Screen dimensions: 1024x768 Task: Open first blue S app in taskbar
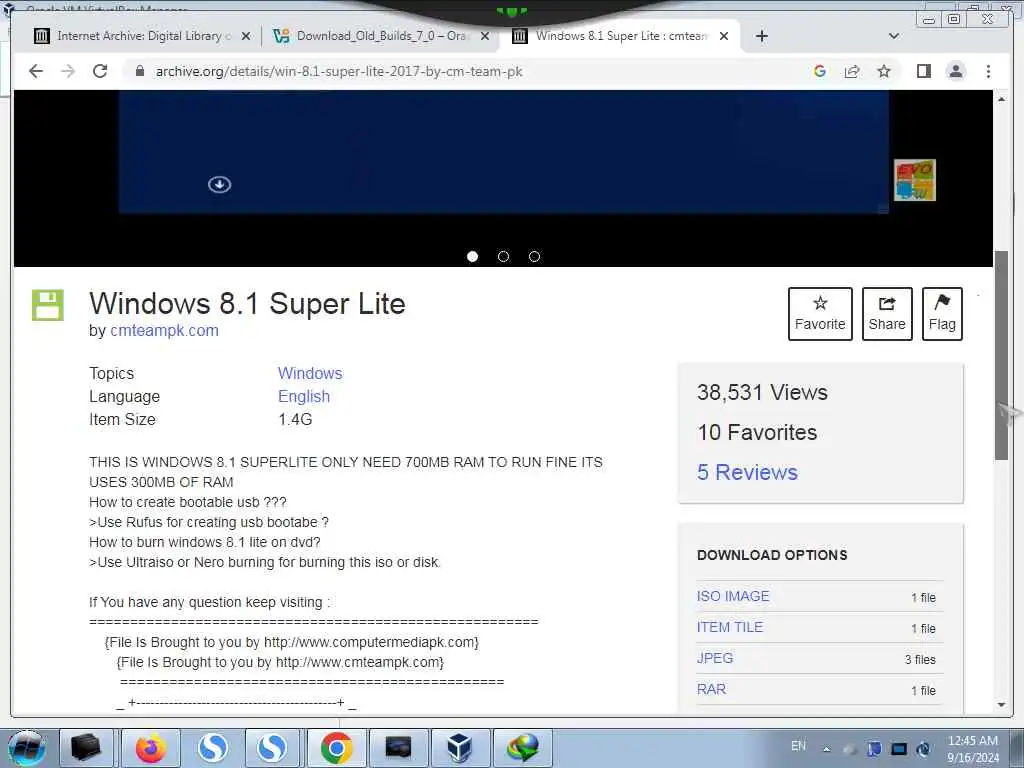(x=213, y=748)
